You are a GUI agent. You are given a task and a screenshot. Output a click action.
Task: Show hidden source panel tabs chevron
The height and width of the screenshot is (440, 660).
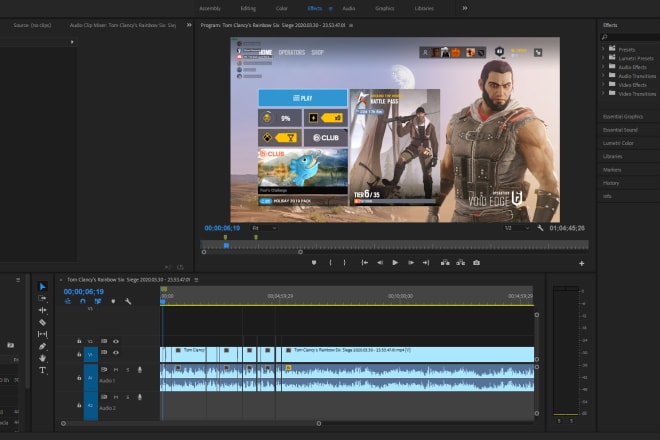(189, 25)
